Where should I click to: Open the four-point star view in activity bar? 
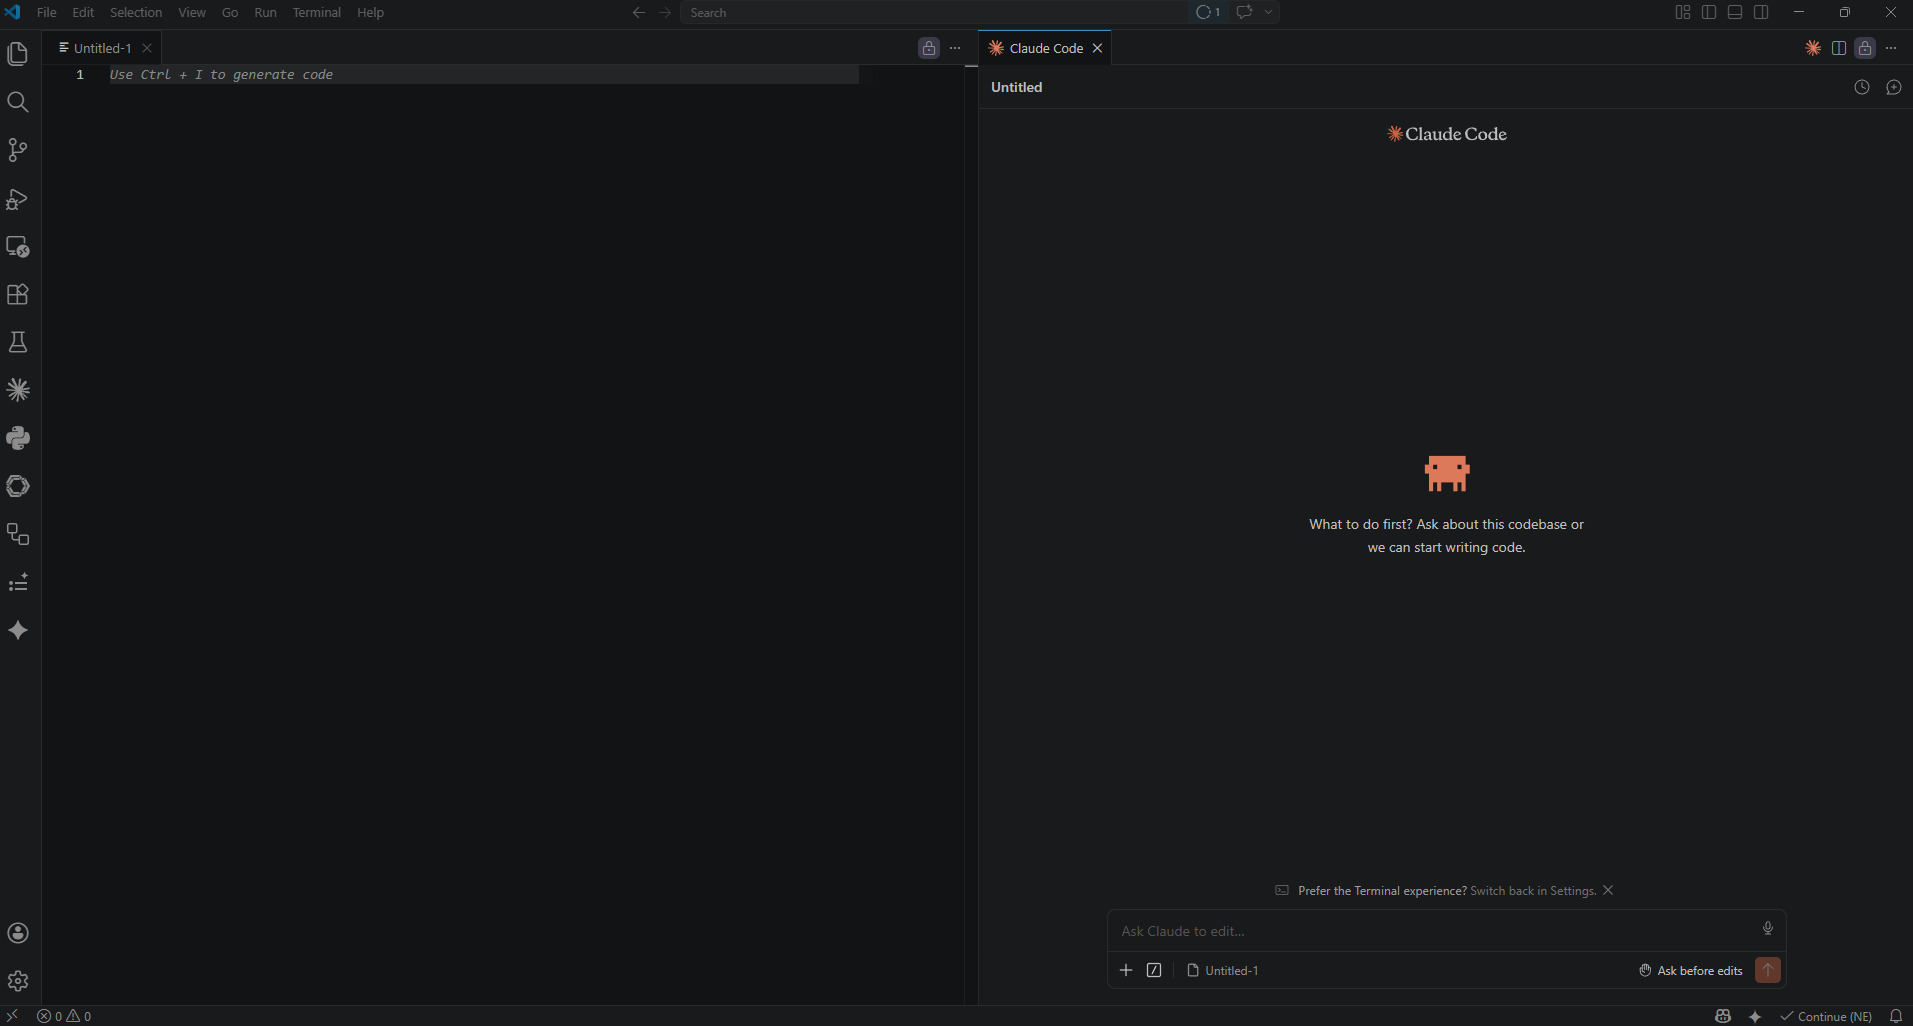click(x=18, y=630)
